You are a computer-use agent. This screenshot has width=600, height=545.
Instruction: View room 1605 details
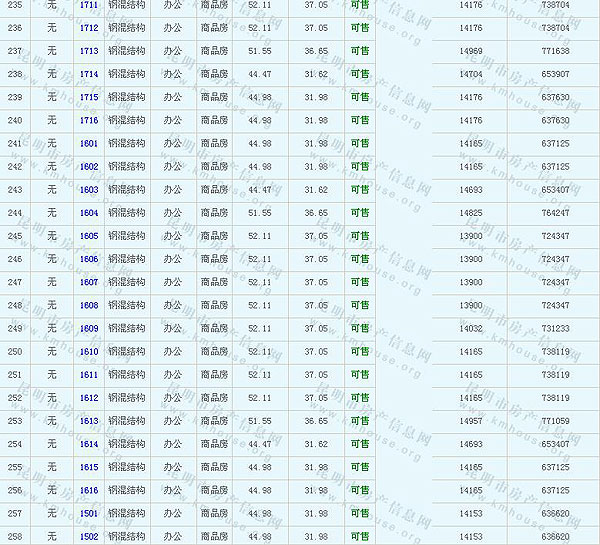[x=89, y=236]
